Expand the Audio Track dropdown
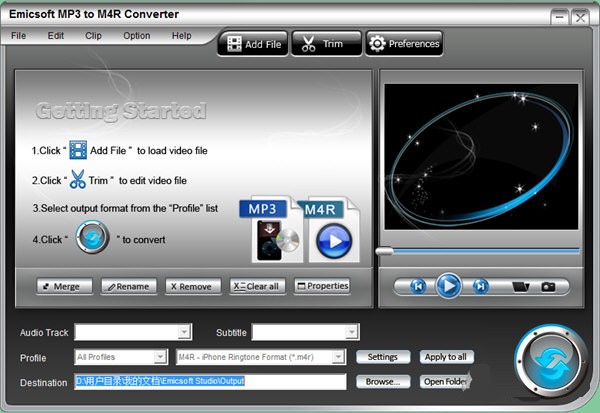 184,332
